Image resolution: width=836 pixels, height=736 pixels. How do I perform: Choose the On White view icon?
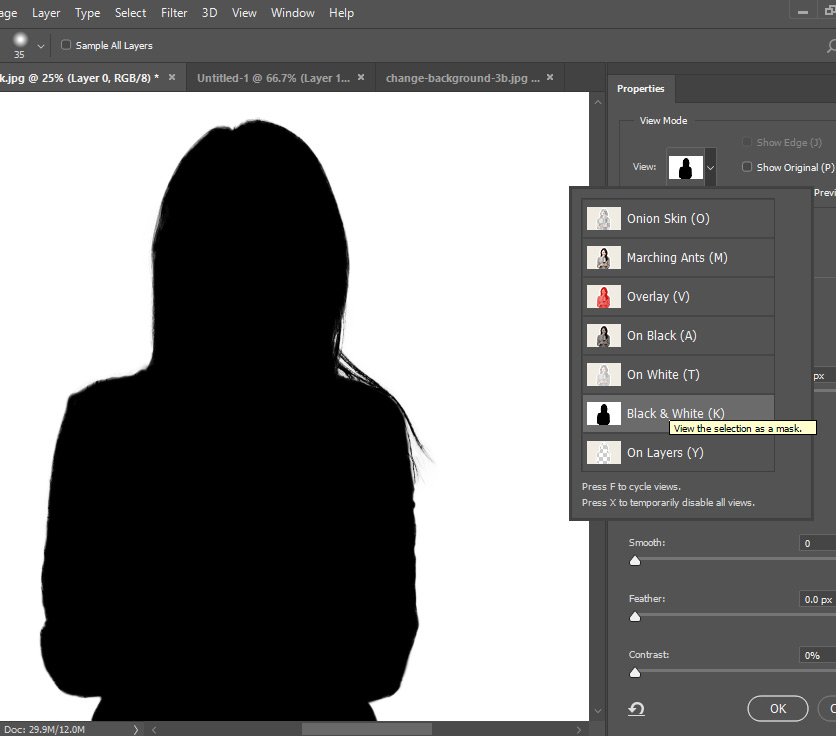point(603,375)
